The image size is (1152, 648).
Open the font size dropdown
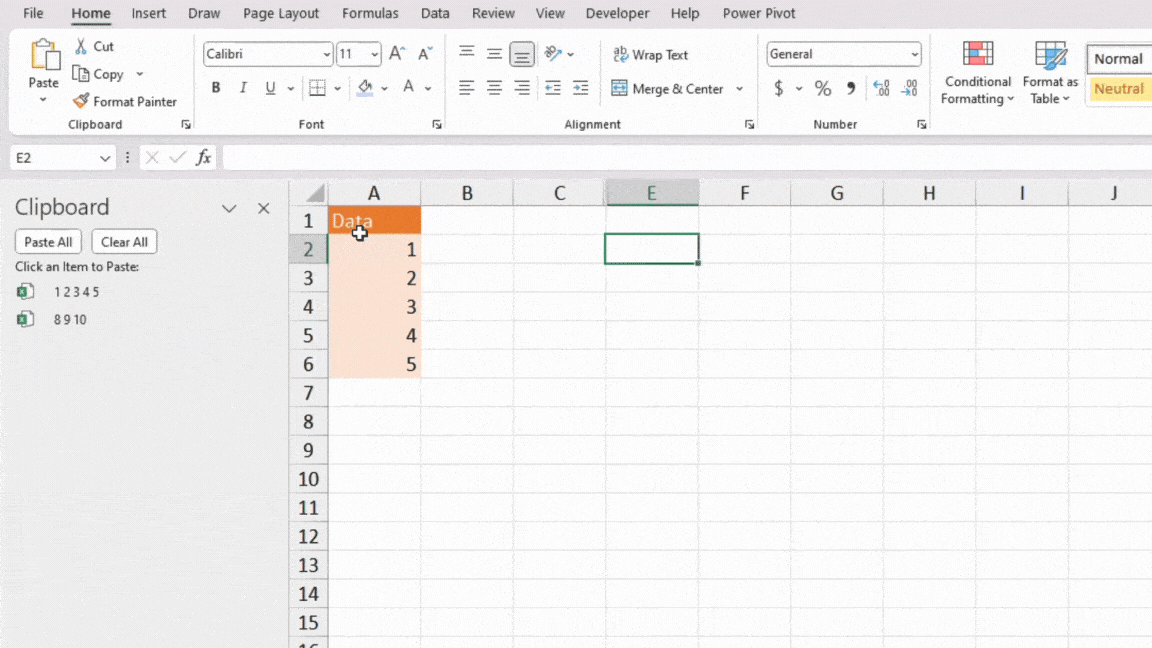pyautogui.click(x=377, y=54)
